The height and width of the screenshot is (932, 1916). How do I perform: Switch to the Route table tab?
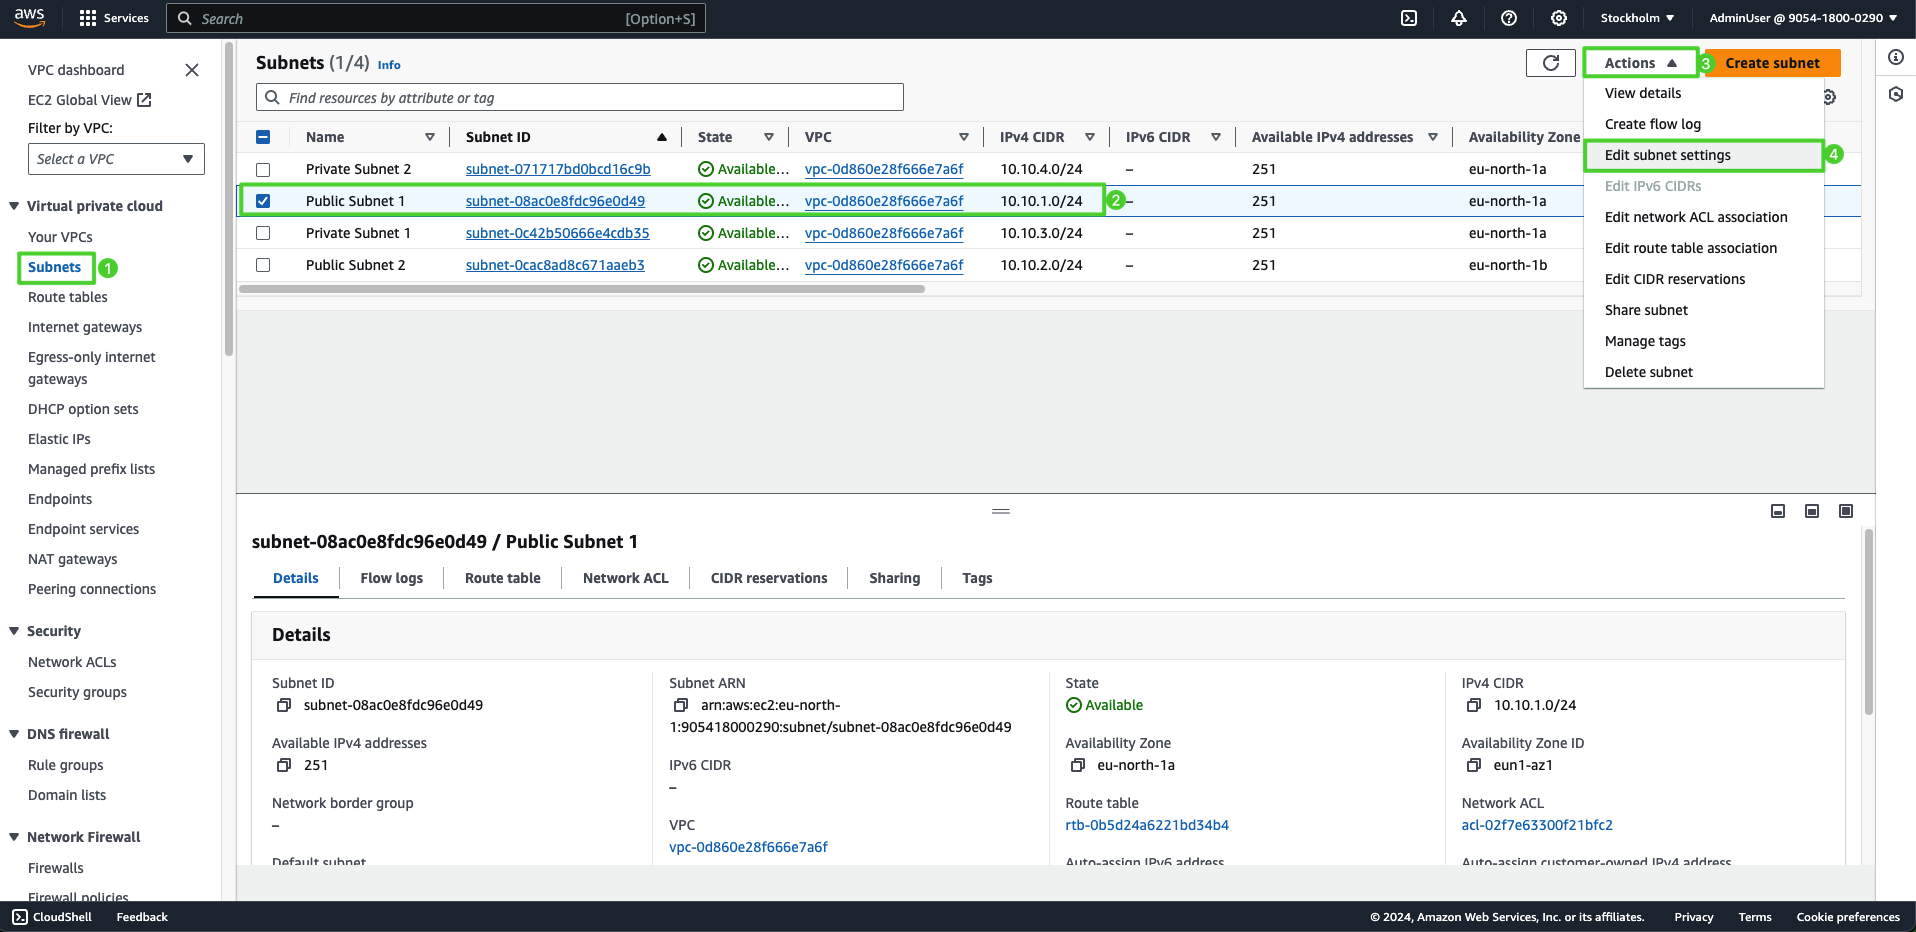(502, 578)
